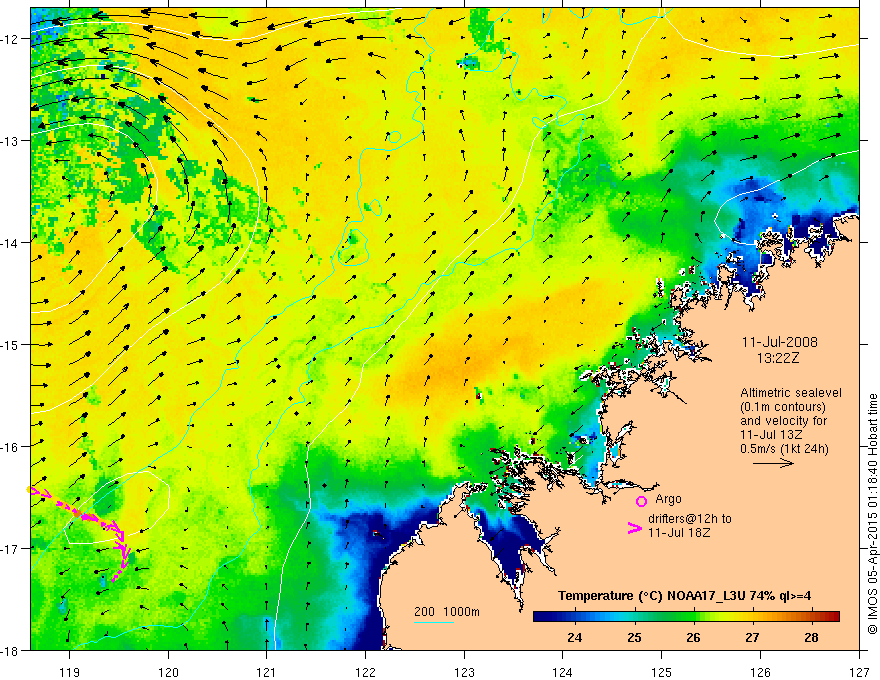Select the '13:22Z' time text

[x=778, y=358]
